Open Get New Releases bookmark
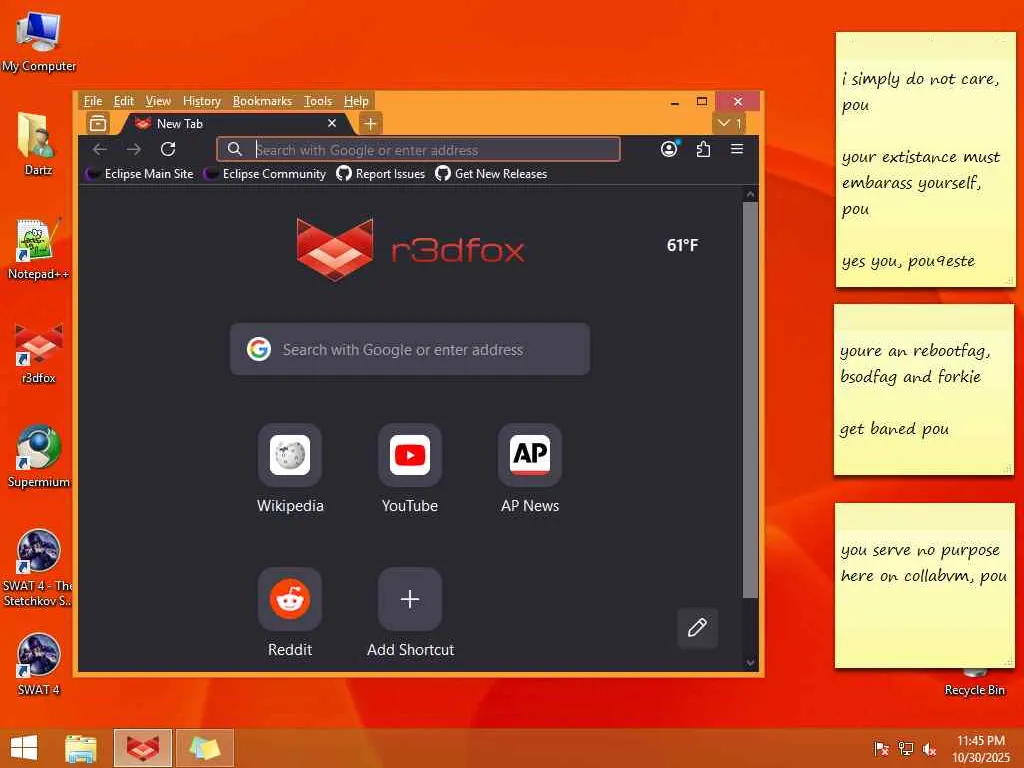 [491, 174]
